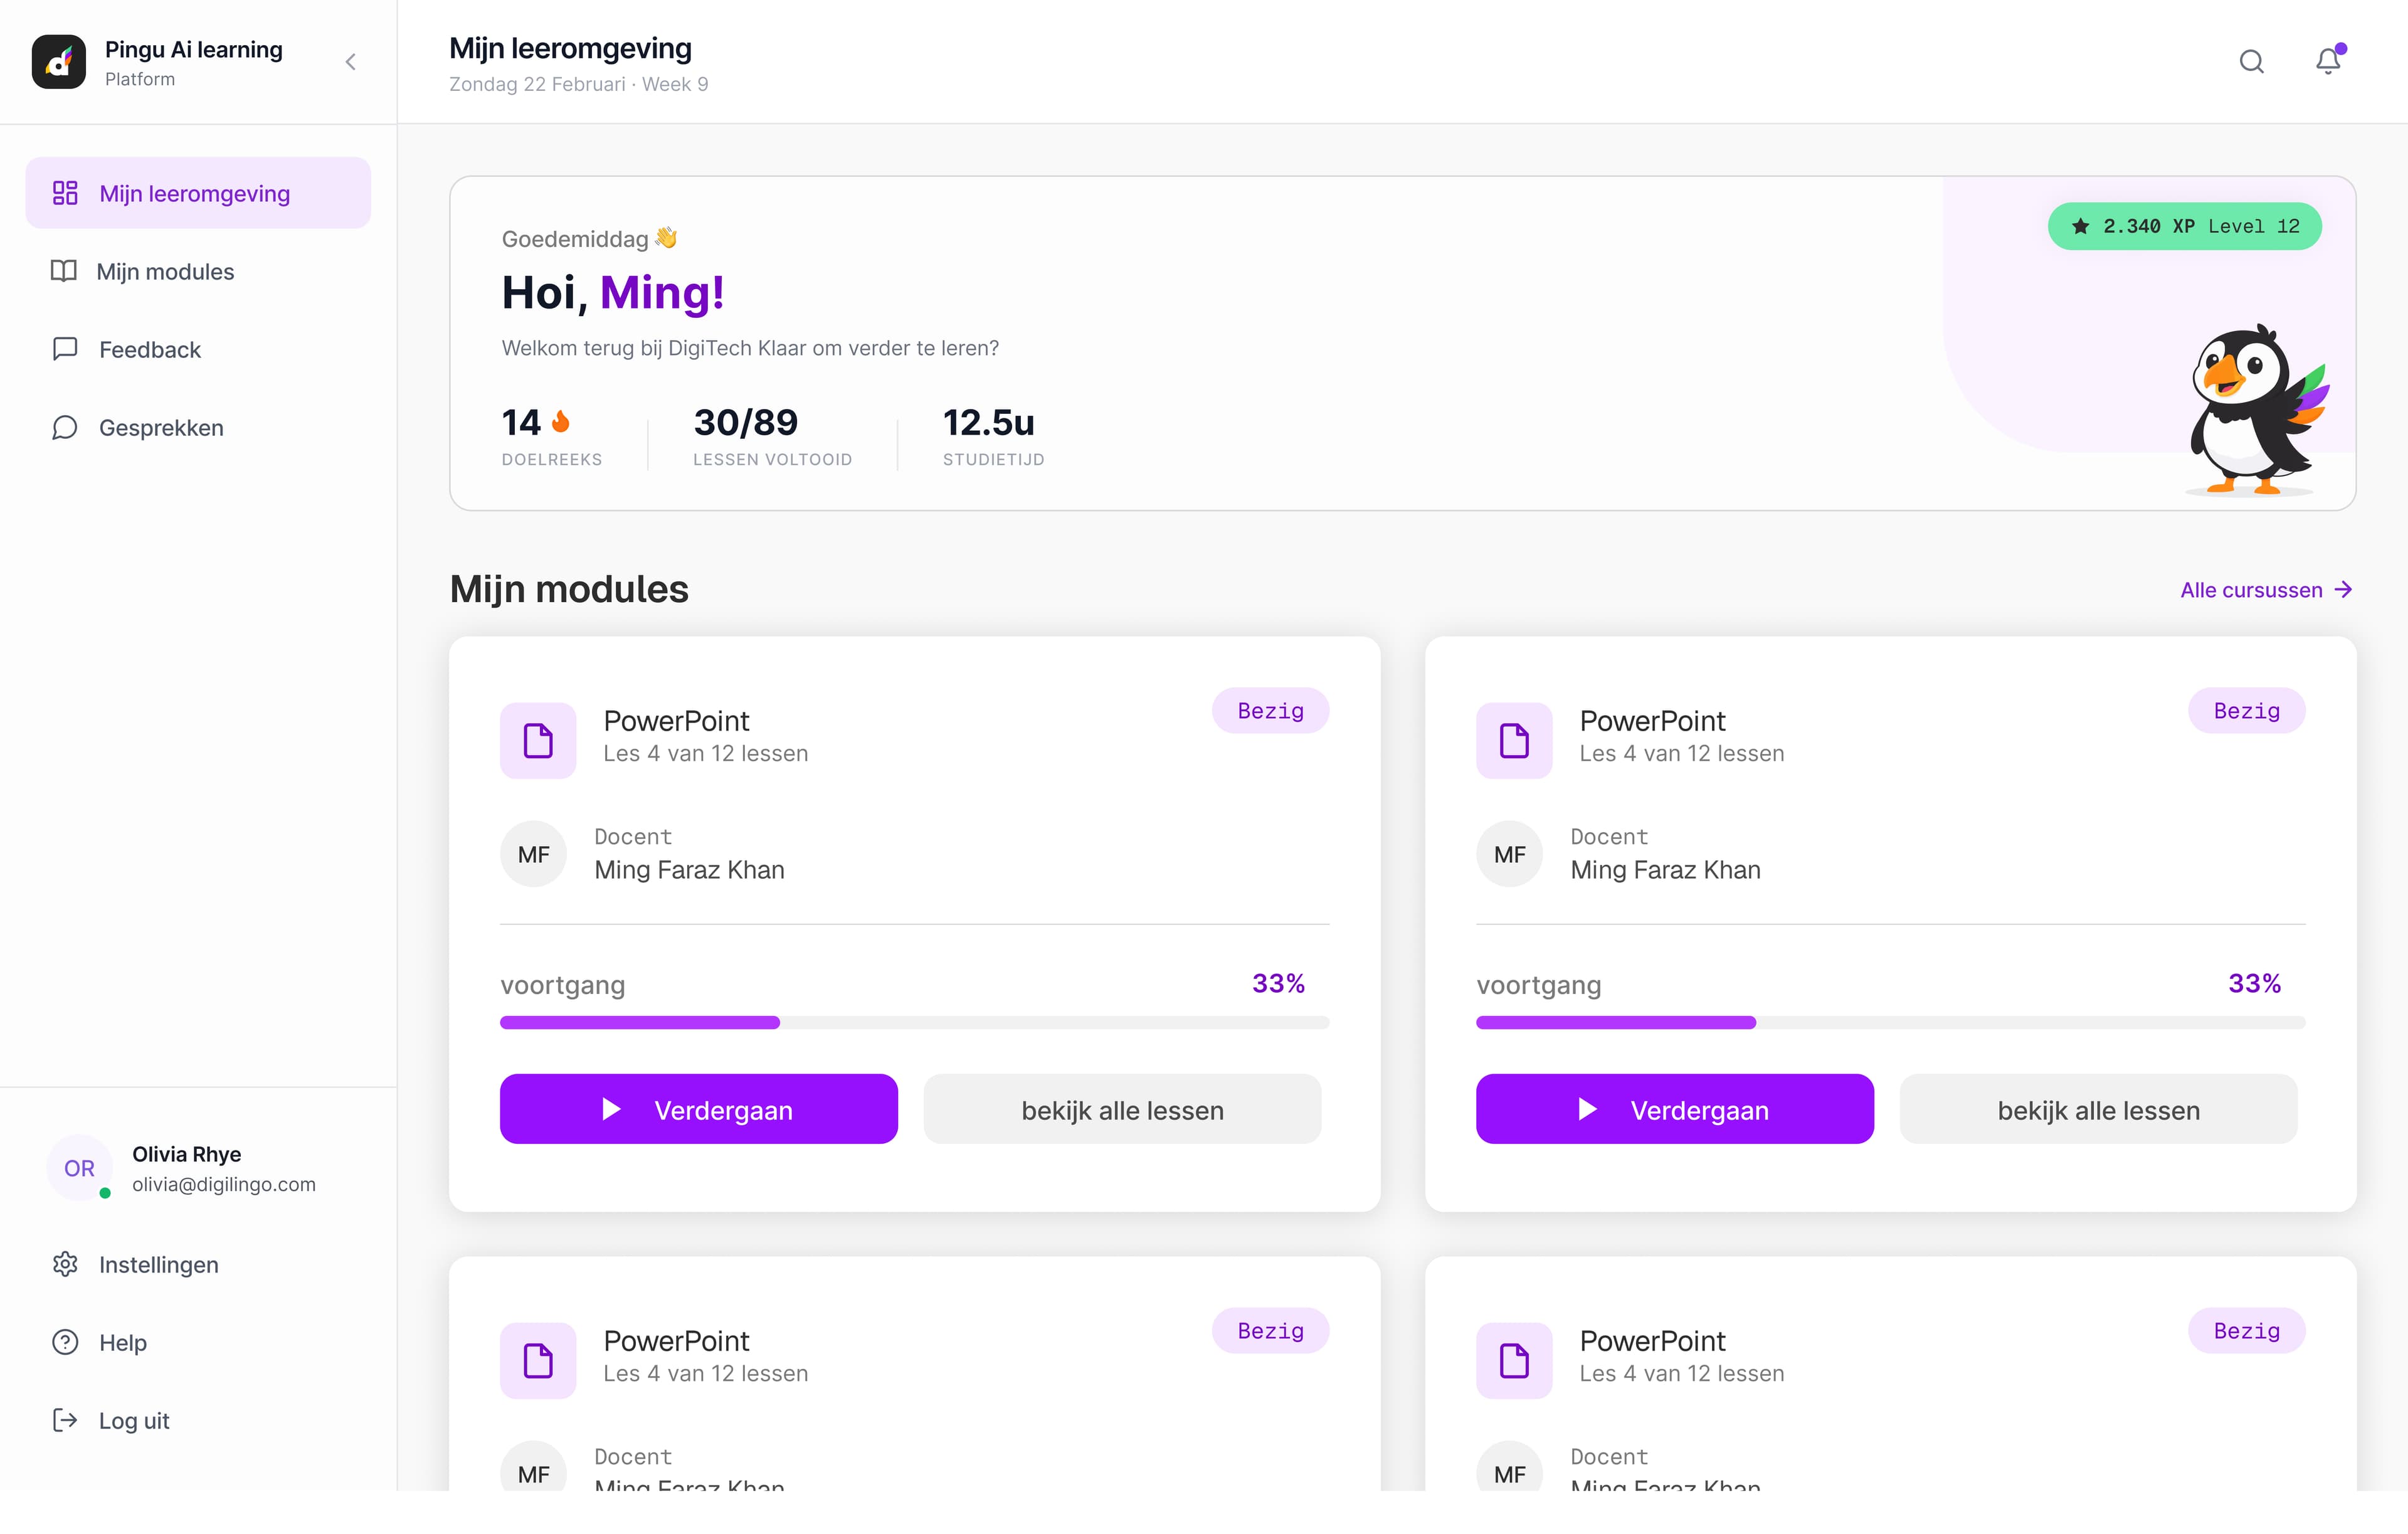
Task: Click Verdergaan on the top-right PowerPoint card
Action: pos(1674,1109)
